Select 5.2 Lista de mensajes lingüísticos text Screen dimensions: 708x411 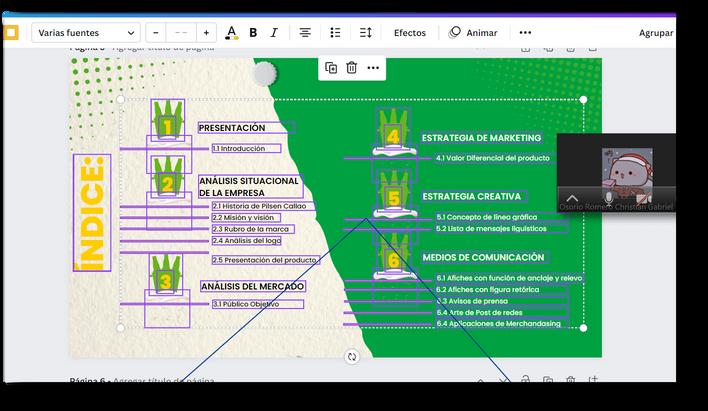(x=491, y=229)
